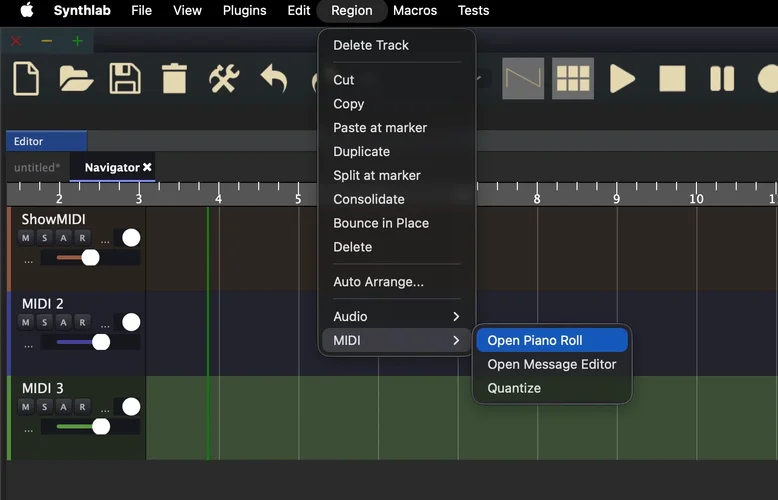778x500 pixels.
Task: Adjust the MIDI 3 volume slider
Action: (90, 427)
